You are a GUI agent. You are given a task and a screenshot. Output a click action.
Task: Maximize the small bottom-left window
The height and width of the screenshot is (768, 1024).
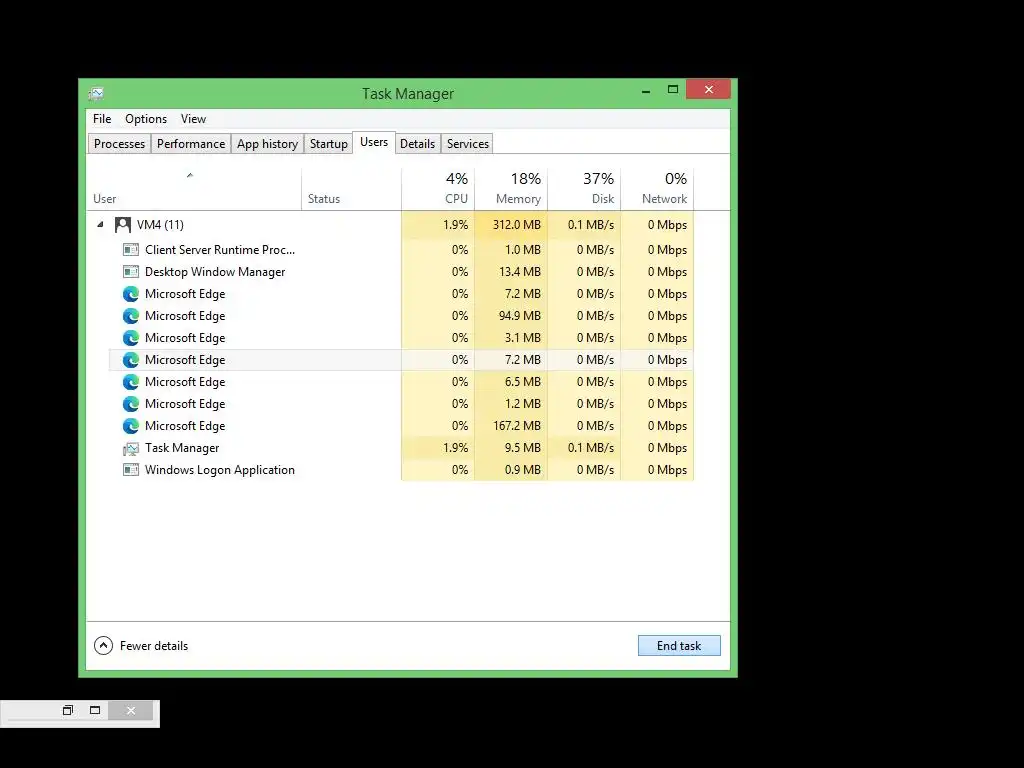95,710
